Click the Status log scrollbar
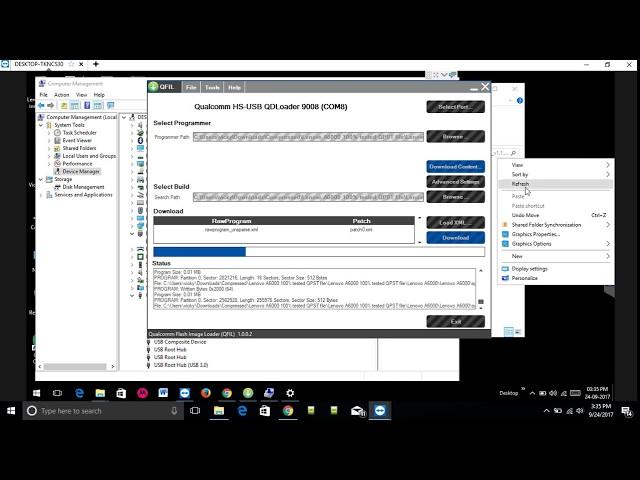The image size is (640, 480). (481, 289)
